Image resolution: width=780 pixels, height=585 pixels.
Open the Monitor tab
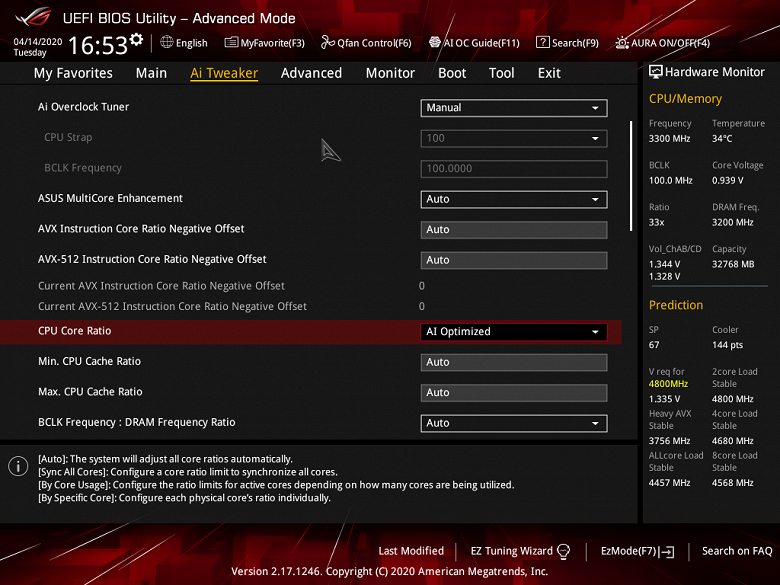point(390,73)
